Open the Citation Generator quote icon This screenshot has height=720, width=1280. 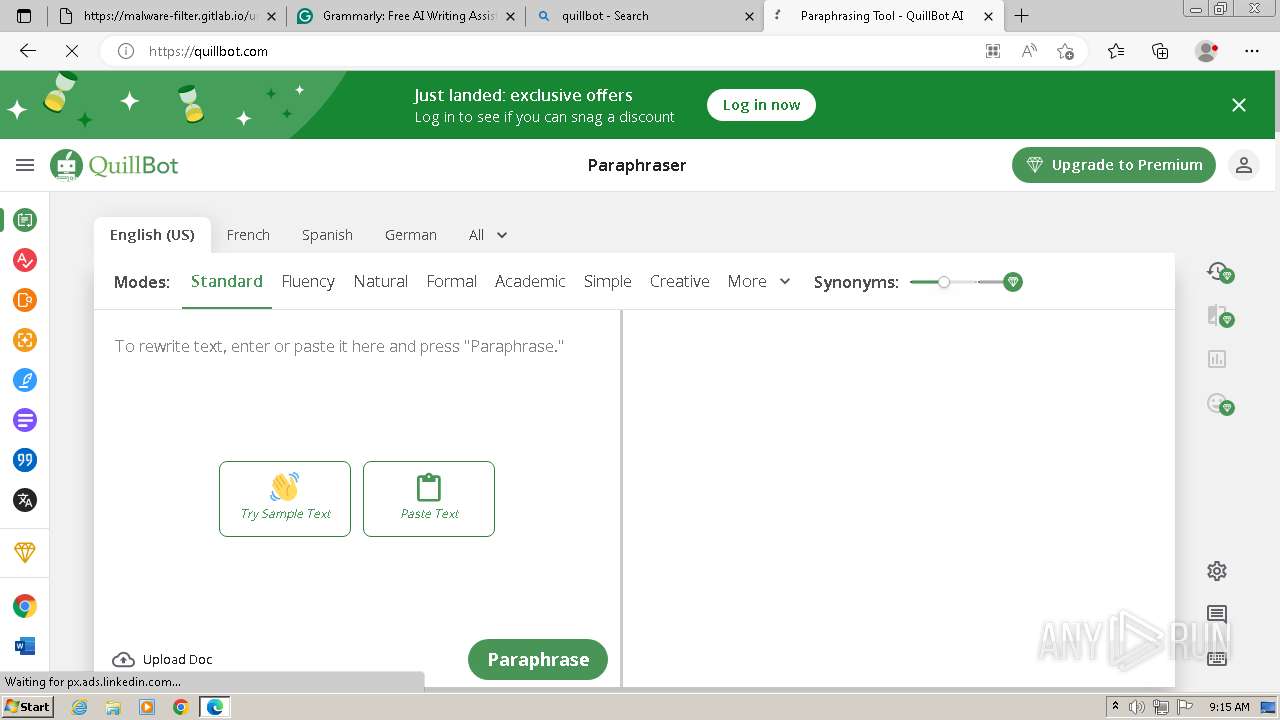(25, 460)
